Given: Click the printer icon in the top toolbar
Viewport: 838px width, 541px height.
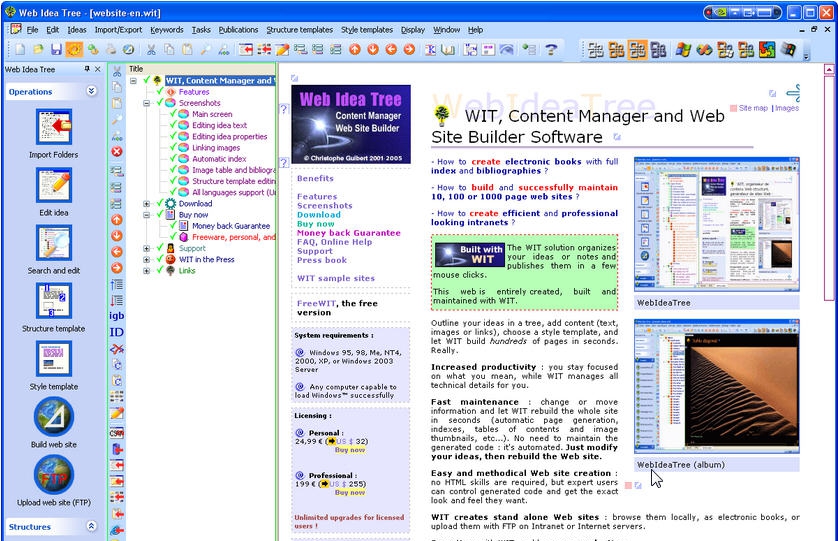Looking at the screenshot, I should coord(111,50).
